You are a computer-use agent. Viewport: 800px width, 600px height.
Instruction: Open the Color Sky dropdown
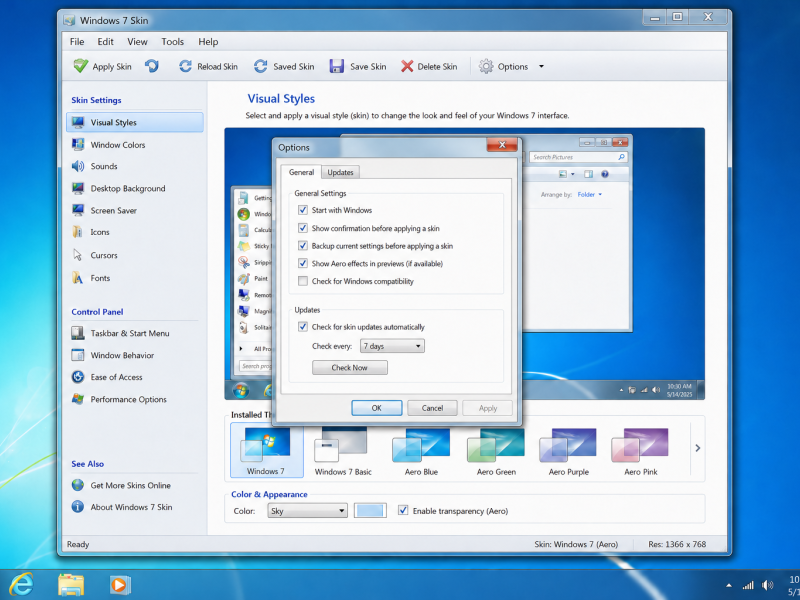[x=307, y=511]
